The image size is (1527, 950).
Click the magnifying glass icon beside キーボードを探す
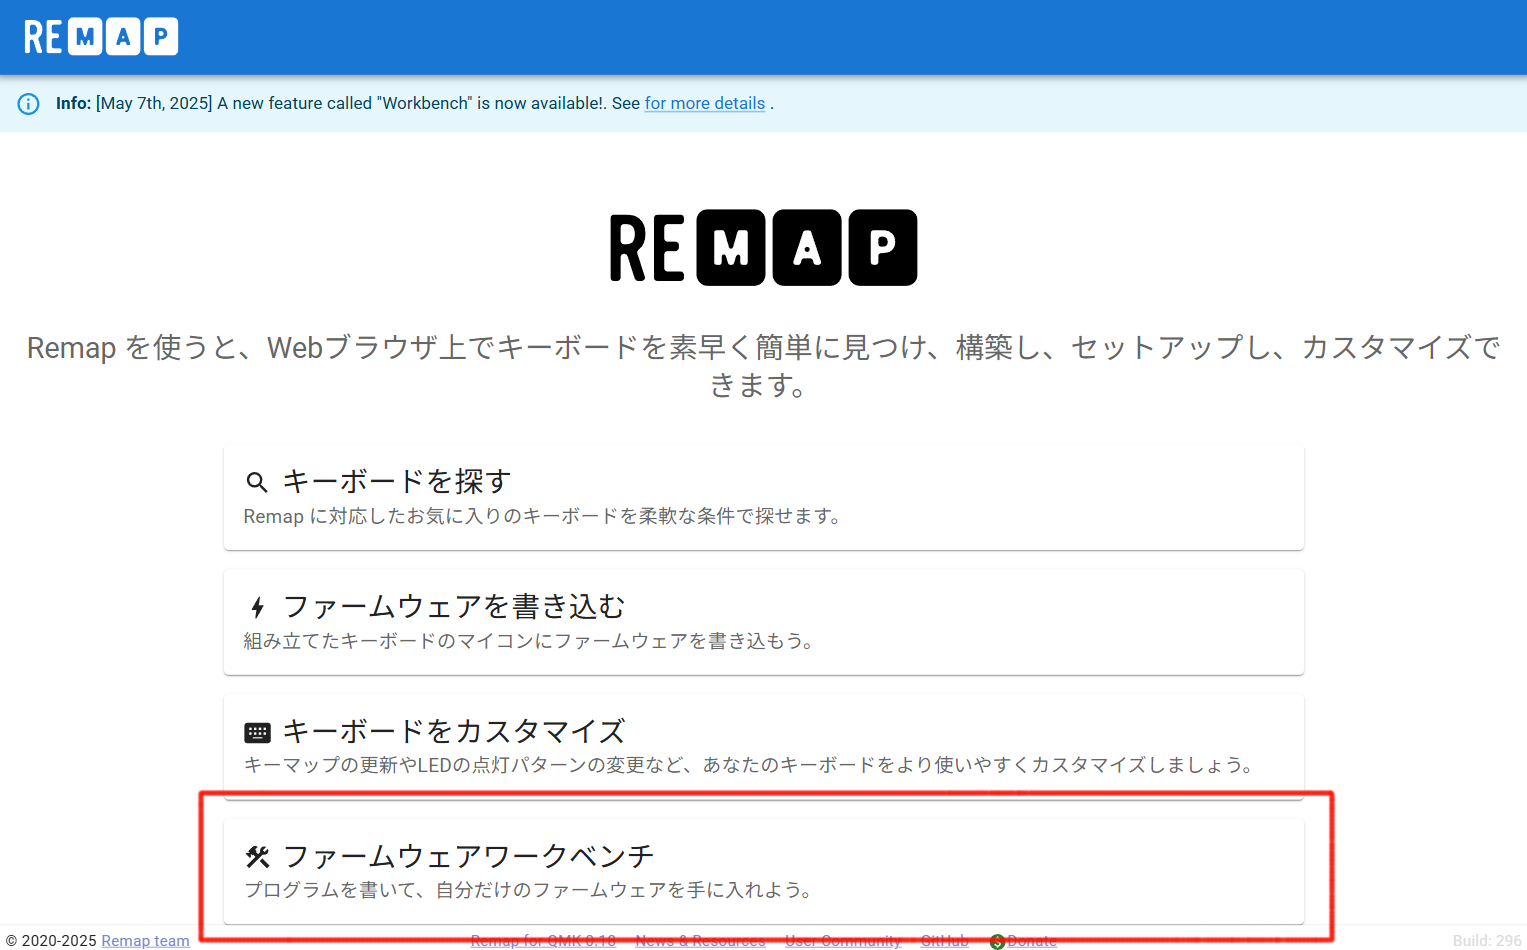pos(257,482)
